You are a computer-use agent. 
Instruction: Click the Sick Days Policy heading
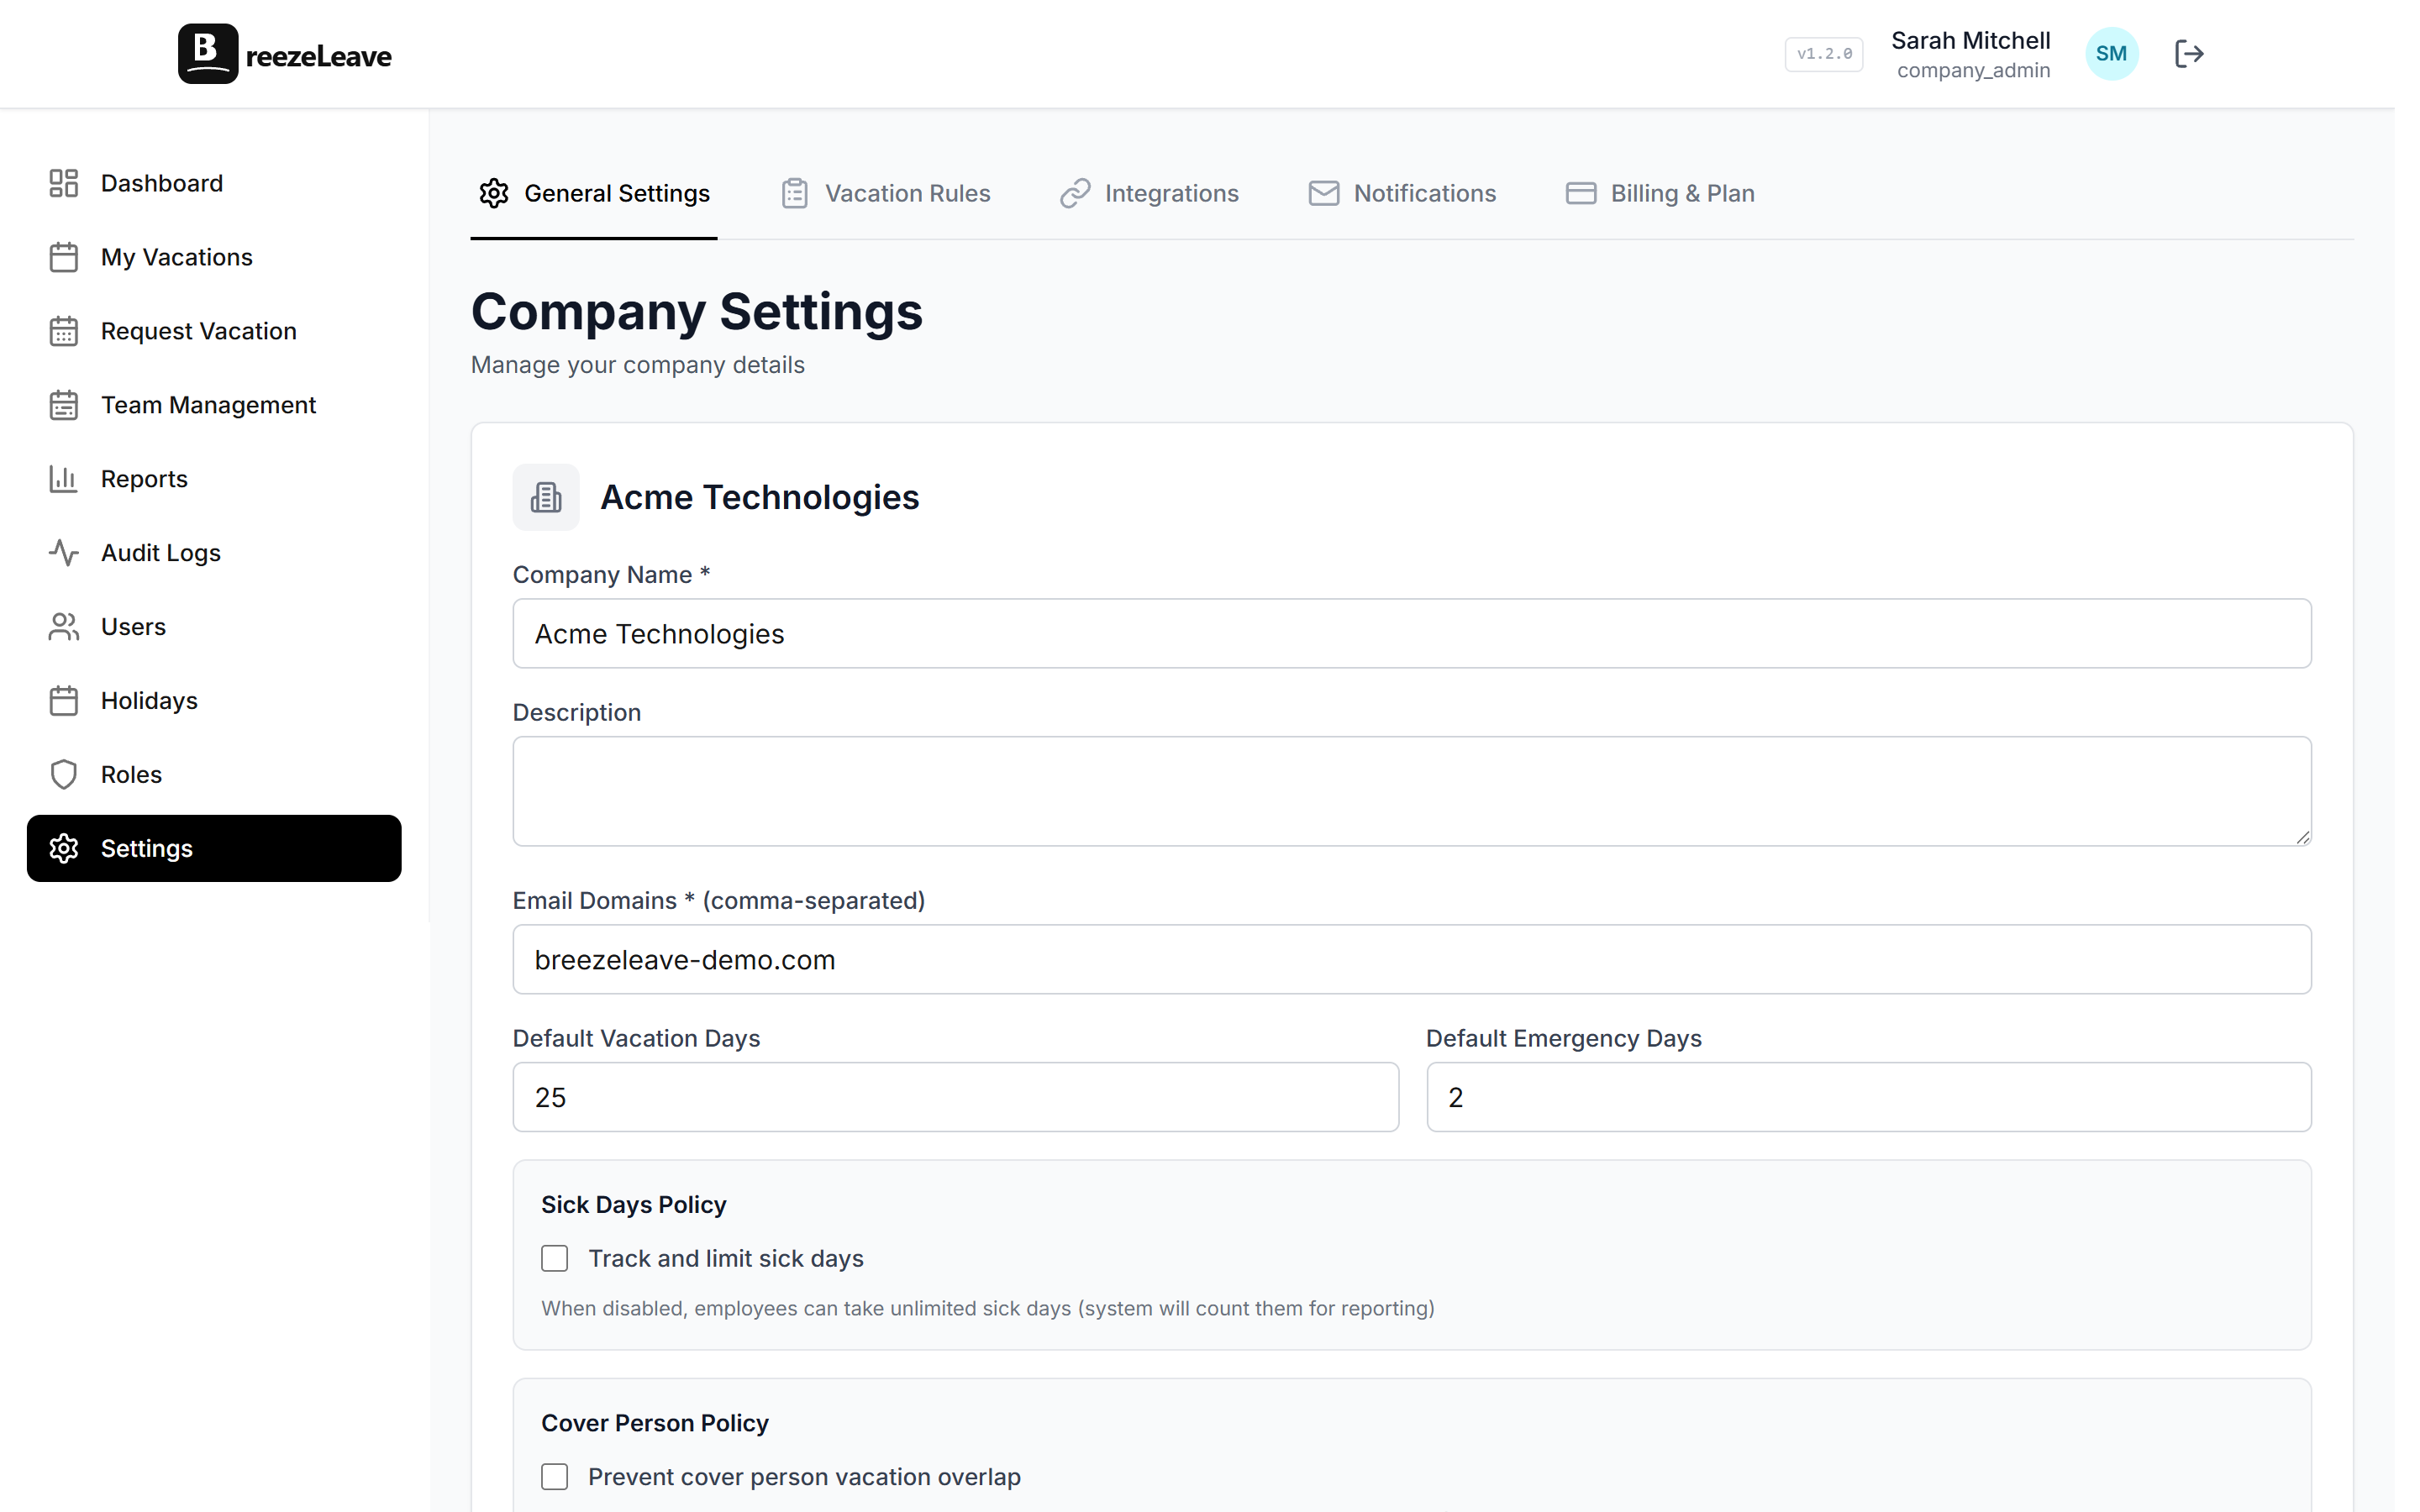click(x=634, y=1205)
